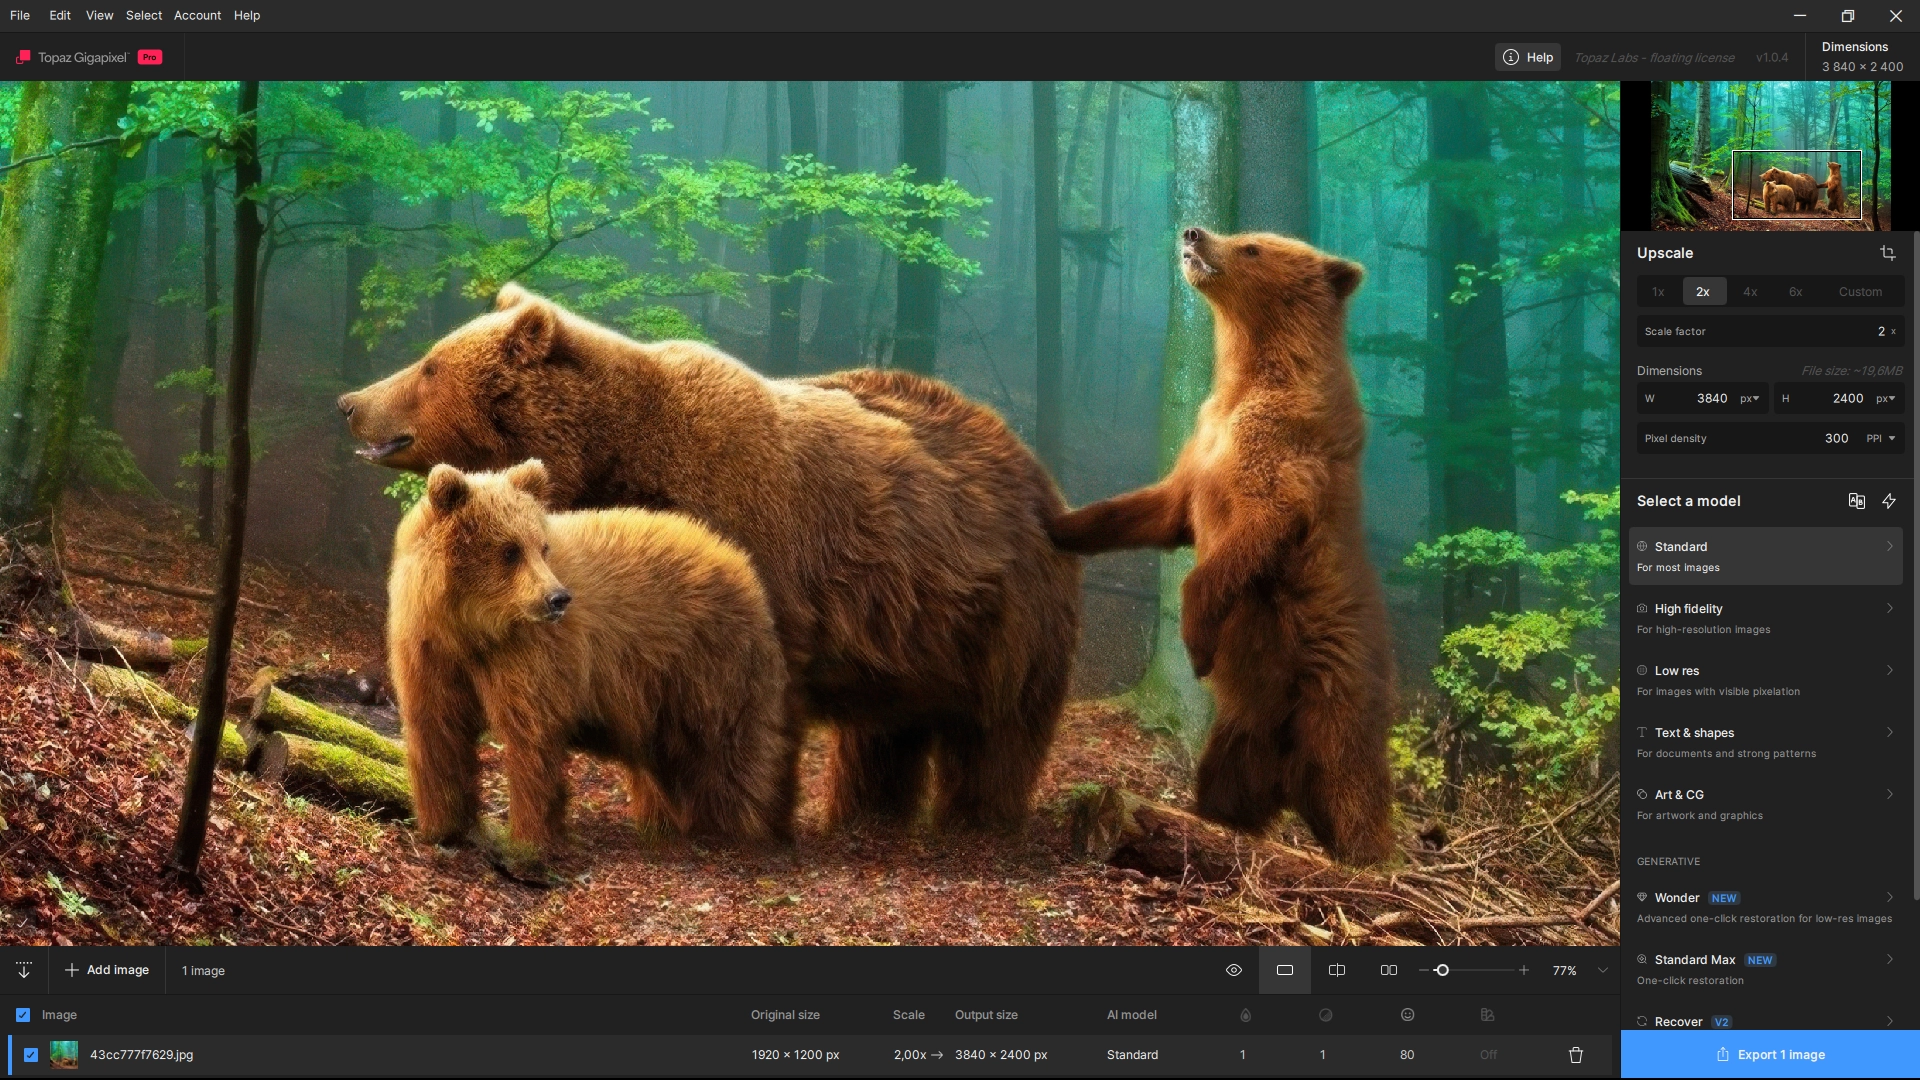1920x1080 pixels.
Task: Switch to split comparison view
Action: coord(1337,970)
